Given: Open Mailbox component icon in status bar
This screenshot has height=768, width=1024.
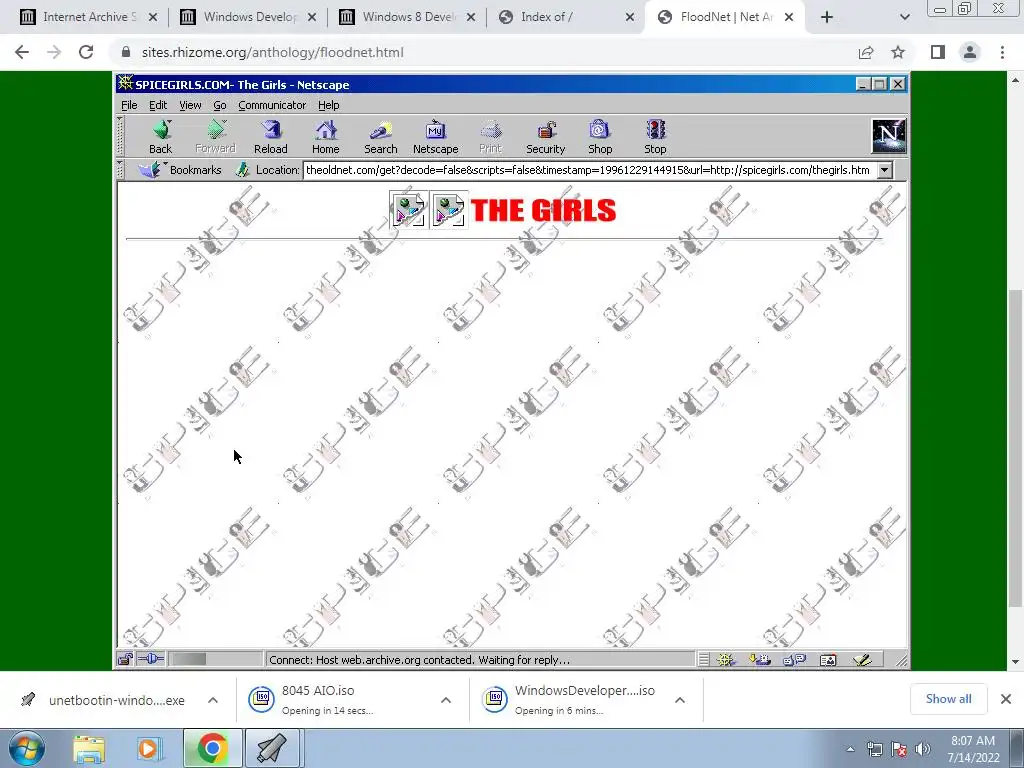Looking at the screenshot, I should (x=760, y=660).
